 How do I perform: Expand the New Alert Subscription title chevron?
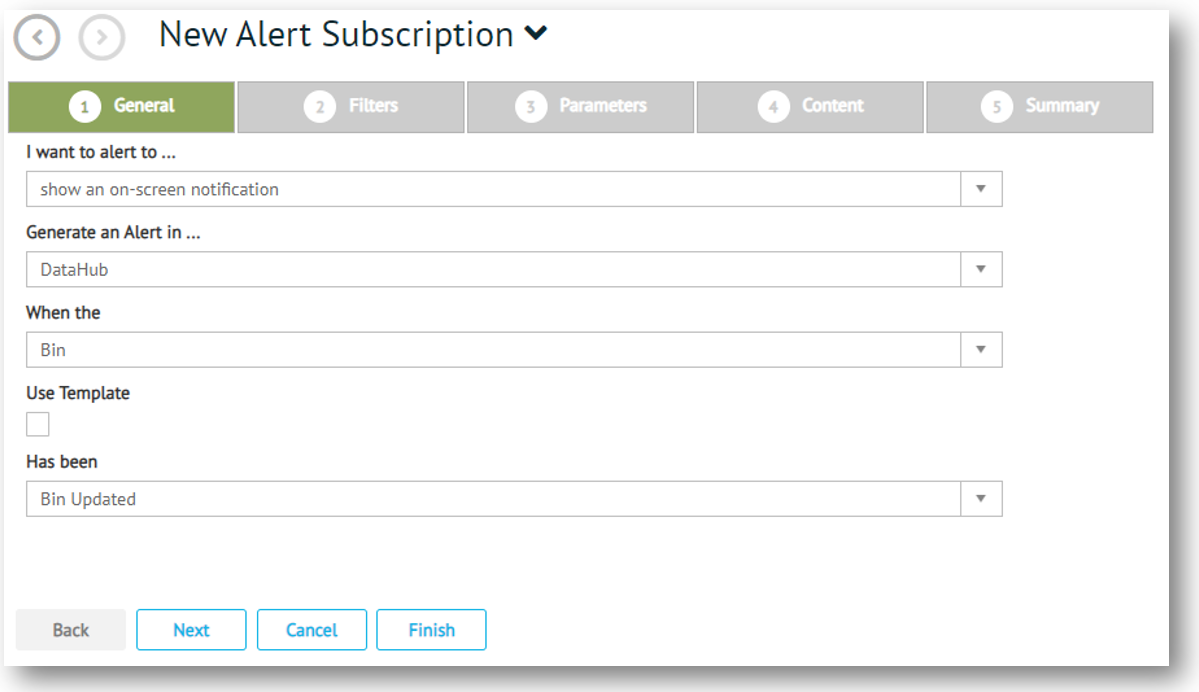tap(536, 34)
